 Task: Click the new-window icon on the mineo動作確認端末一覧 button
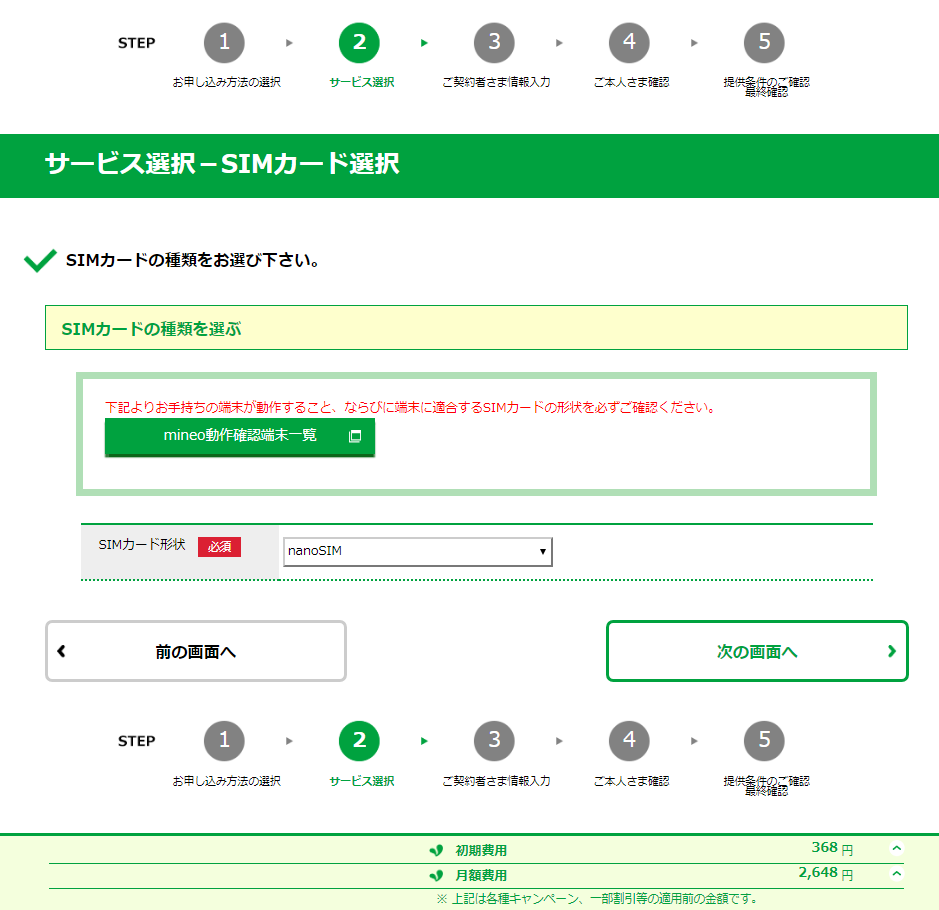(355, 436)
